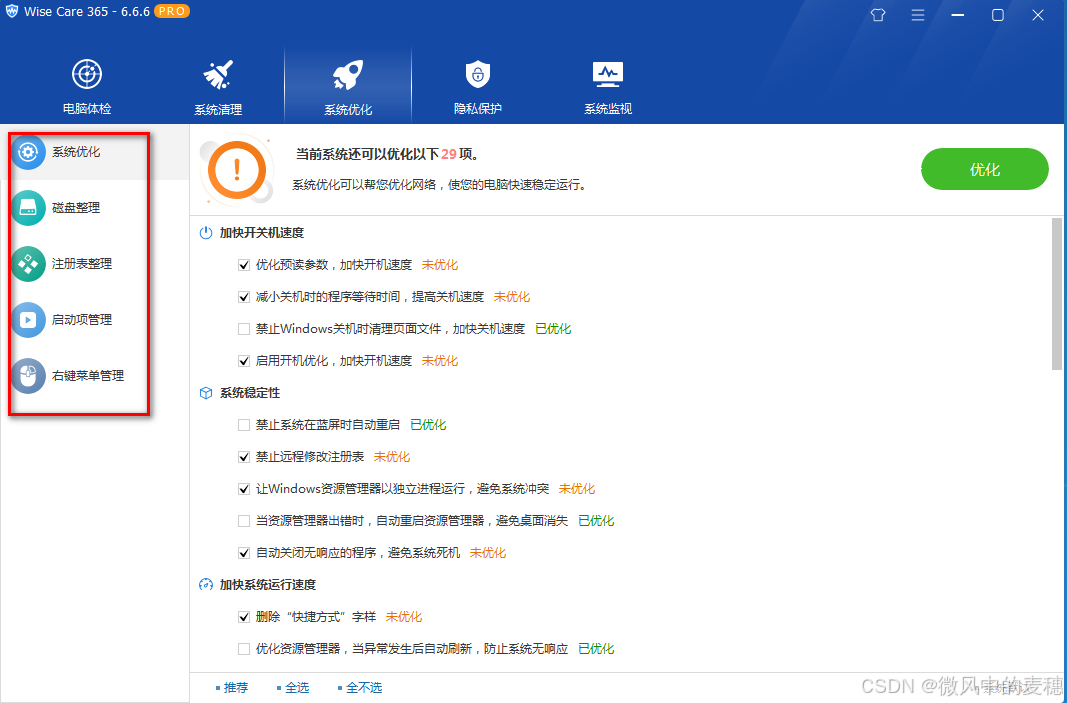Click the 系统优化可以帮您优化网络 description text
1067x703 pixels.
[440, 184]
